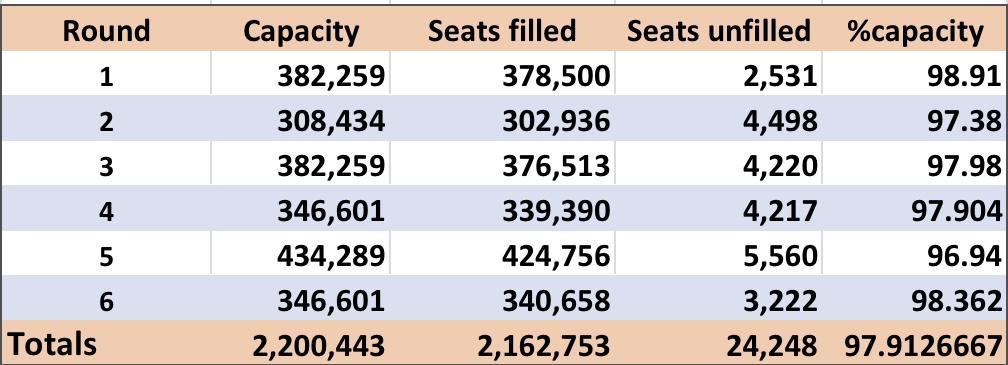Select the percentage cell 98.362
This screenshot has height=365, width=1008.
(x=914, y=298)
